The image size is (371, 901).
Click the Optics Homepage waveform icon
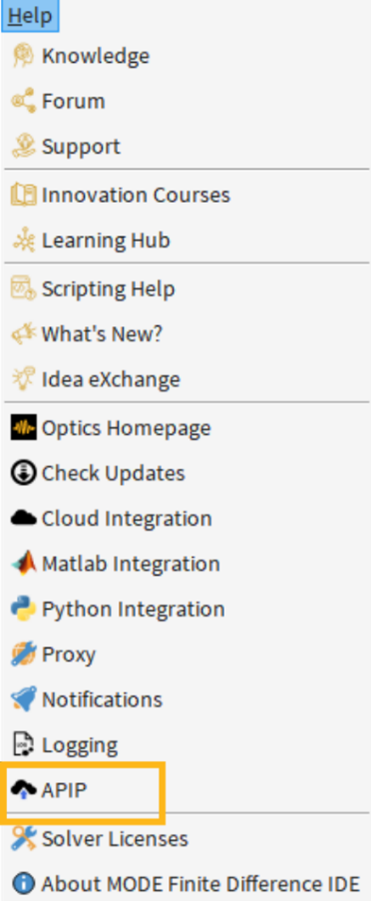pos(23,428)
